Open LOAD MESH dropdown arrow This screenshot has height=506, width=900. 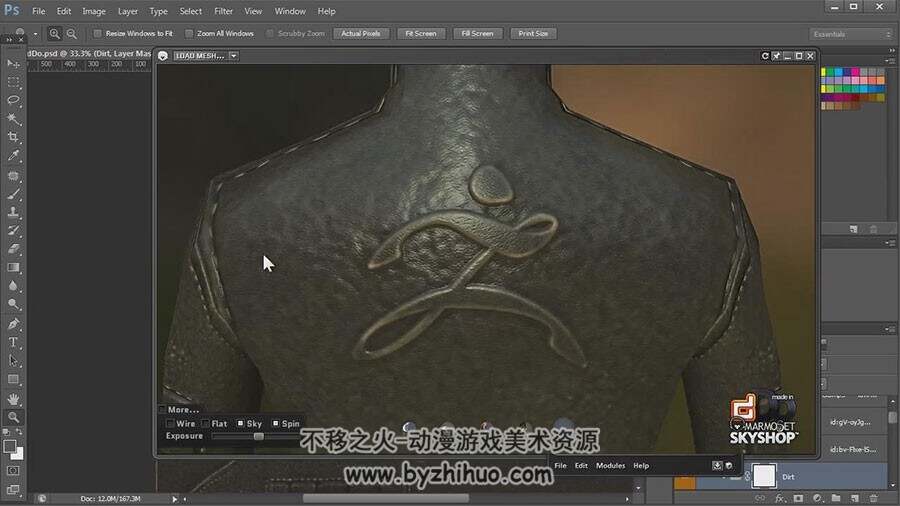tap(234, 56)
